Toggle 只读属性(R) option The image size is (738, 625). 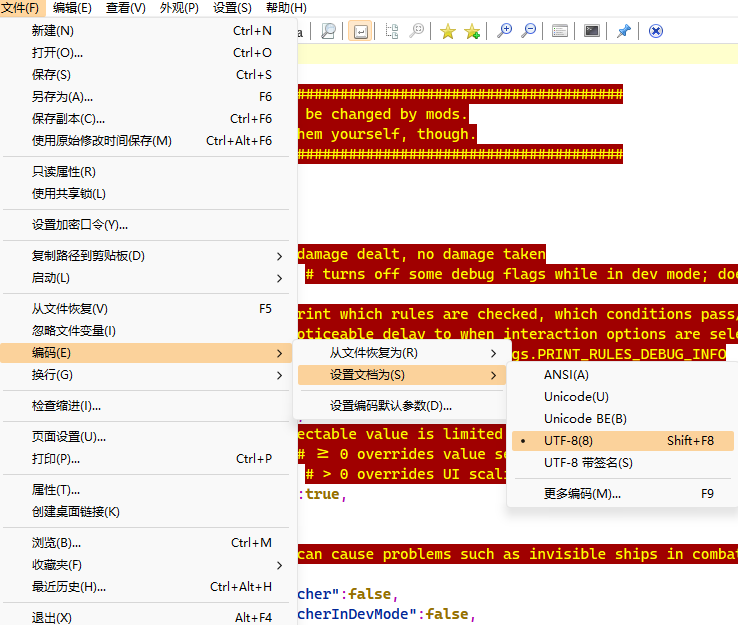pos(146,172)
